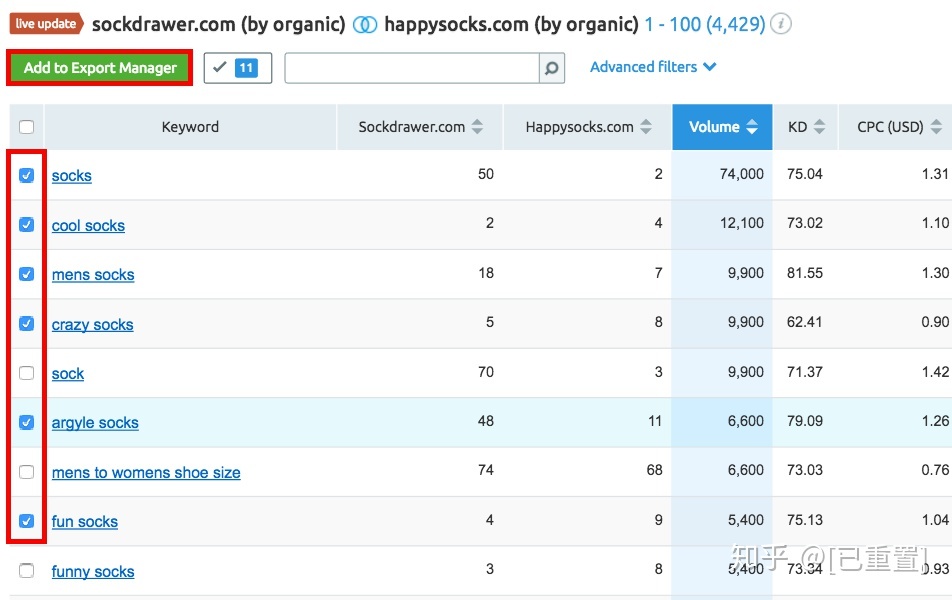Click KD value 62.41
Viewport: 952px width, 600px height.
coord(804,322)
